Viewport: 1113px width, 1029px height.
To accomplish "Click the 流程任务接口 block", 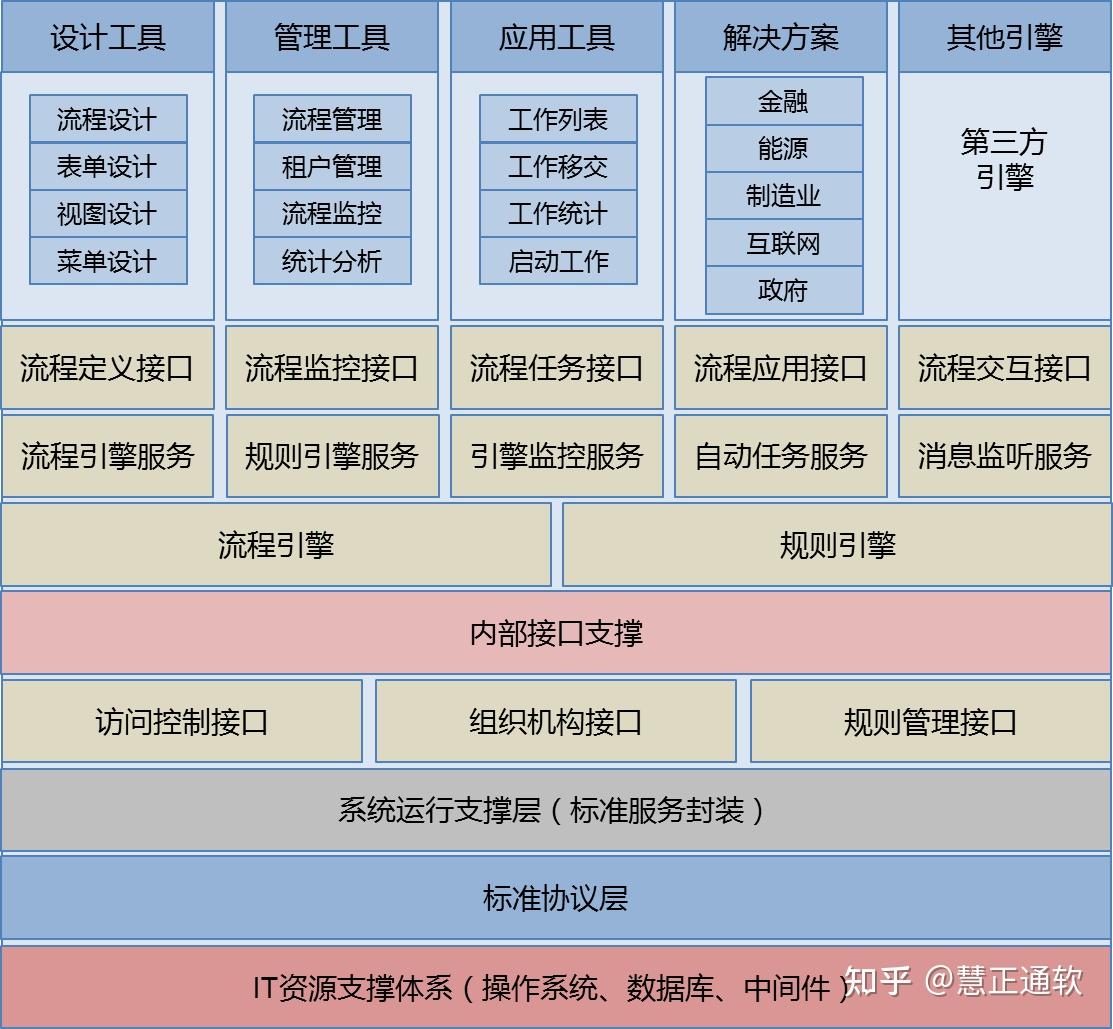I will tap(556, 368).
